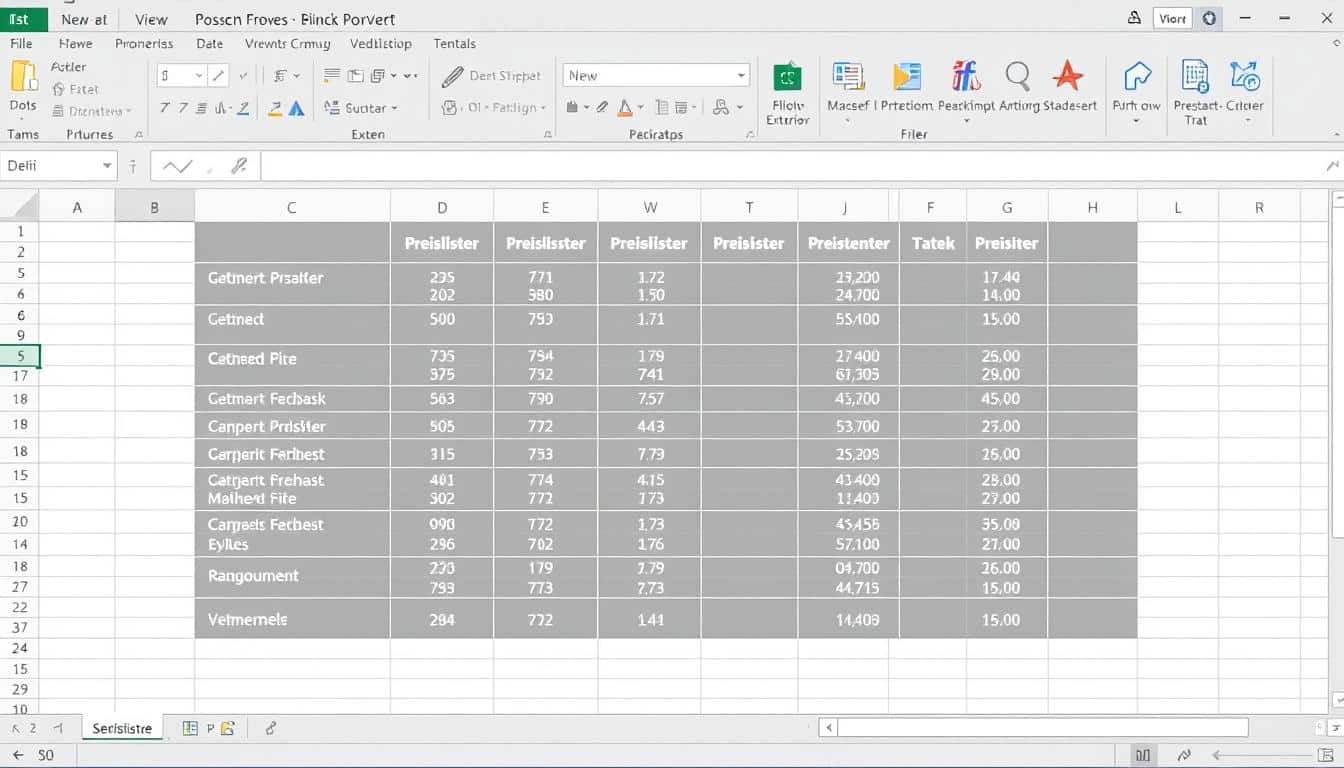Image resolution: width=1344 pixels, height=768 pixels.
Task: Click the Pearkimpt function icon
Action: [x=966, y=76]
